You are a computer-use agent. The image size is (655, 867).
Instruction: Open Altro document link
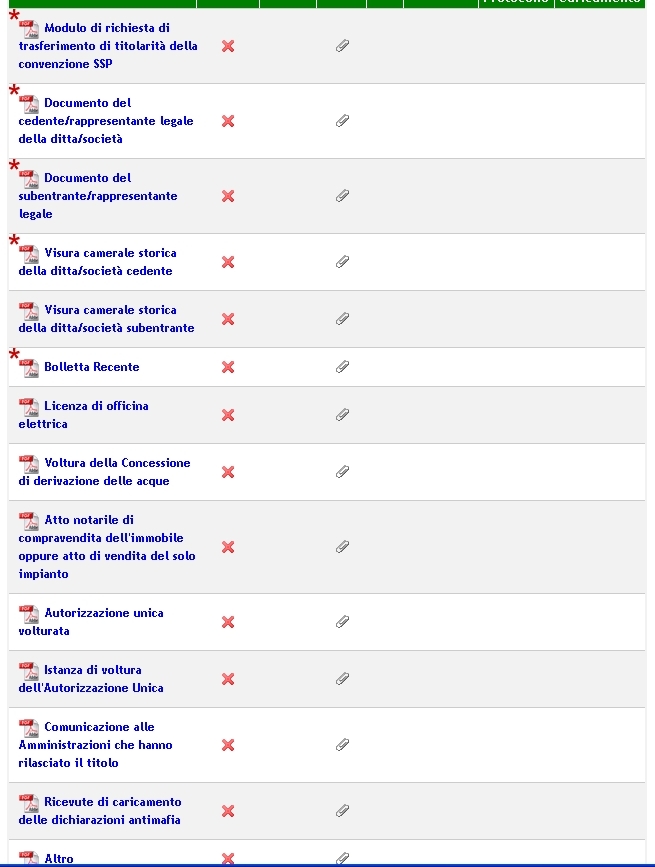coord(59,859)
